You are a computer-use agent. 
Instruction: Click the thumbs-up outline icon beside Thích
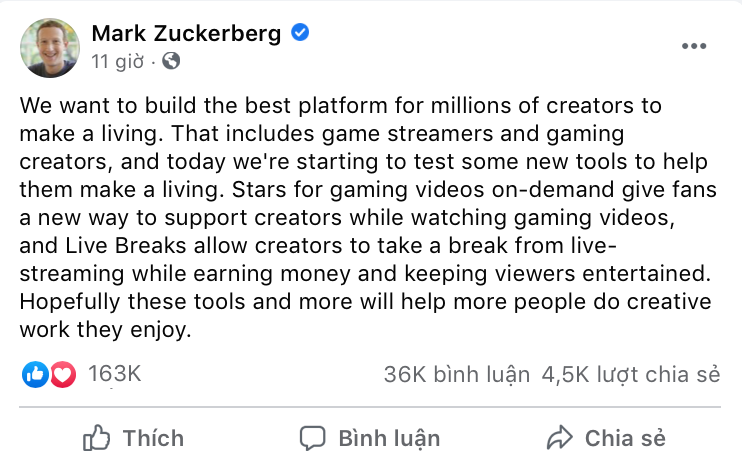pos(96,438)
